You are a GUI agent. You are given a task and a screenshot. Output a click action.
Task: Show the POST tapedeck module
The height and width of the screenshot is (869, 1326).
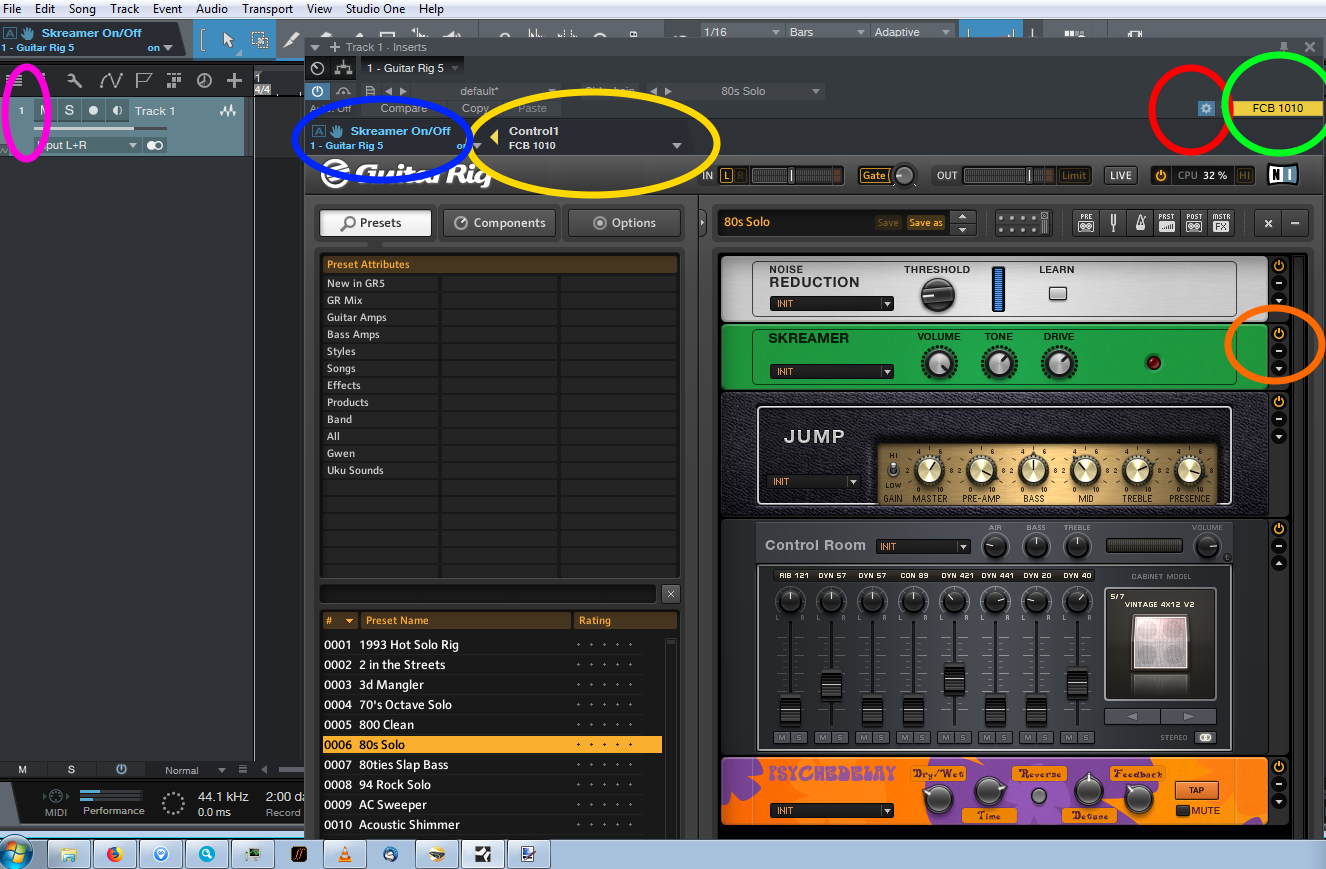point(1194,224)
